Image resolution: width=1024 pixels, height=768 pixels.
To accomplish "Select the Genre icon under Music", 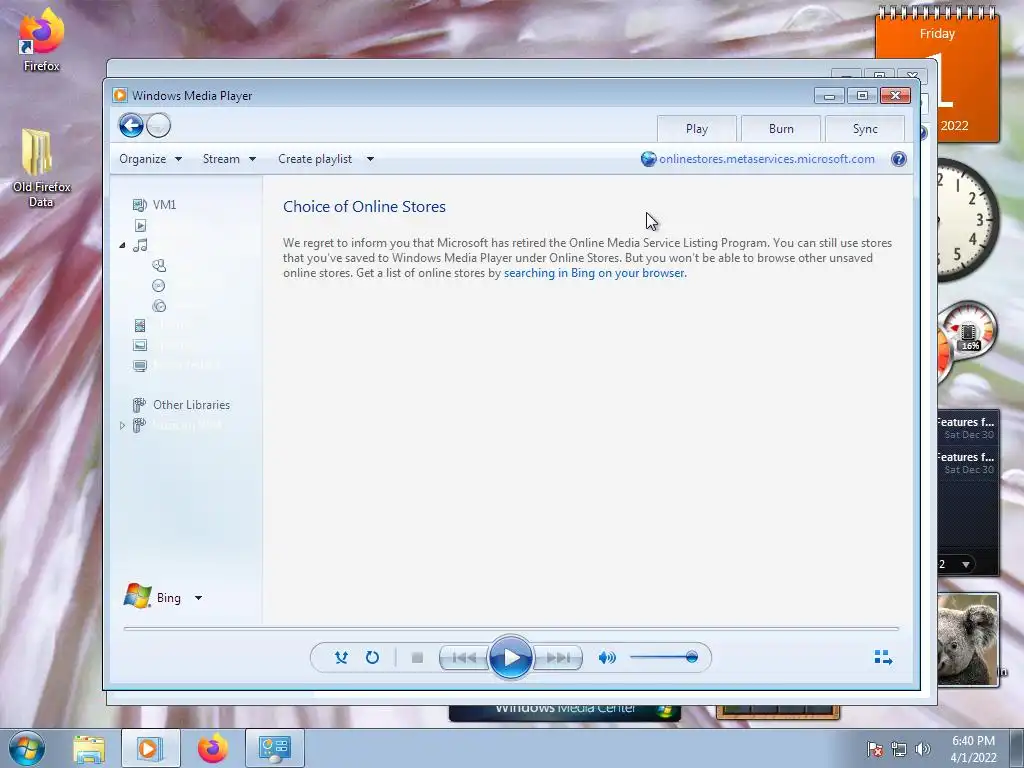I will [159, 306].
